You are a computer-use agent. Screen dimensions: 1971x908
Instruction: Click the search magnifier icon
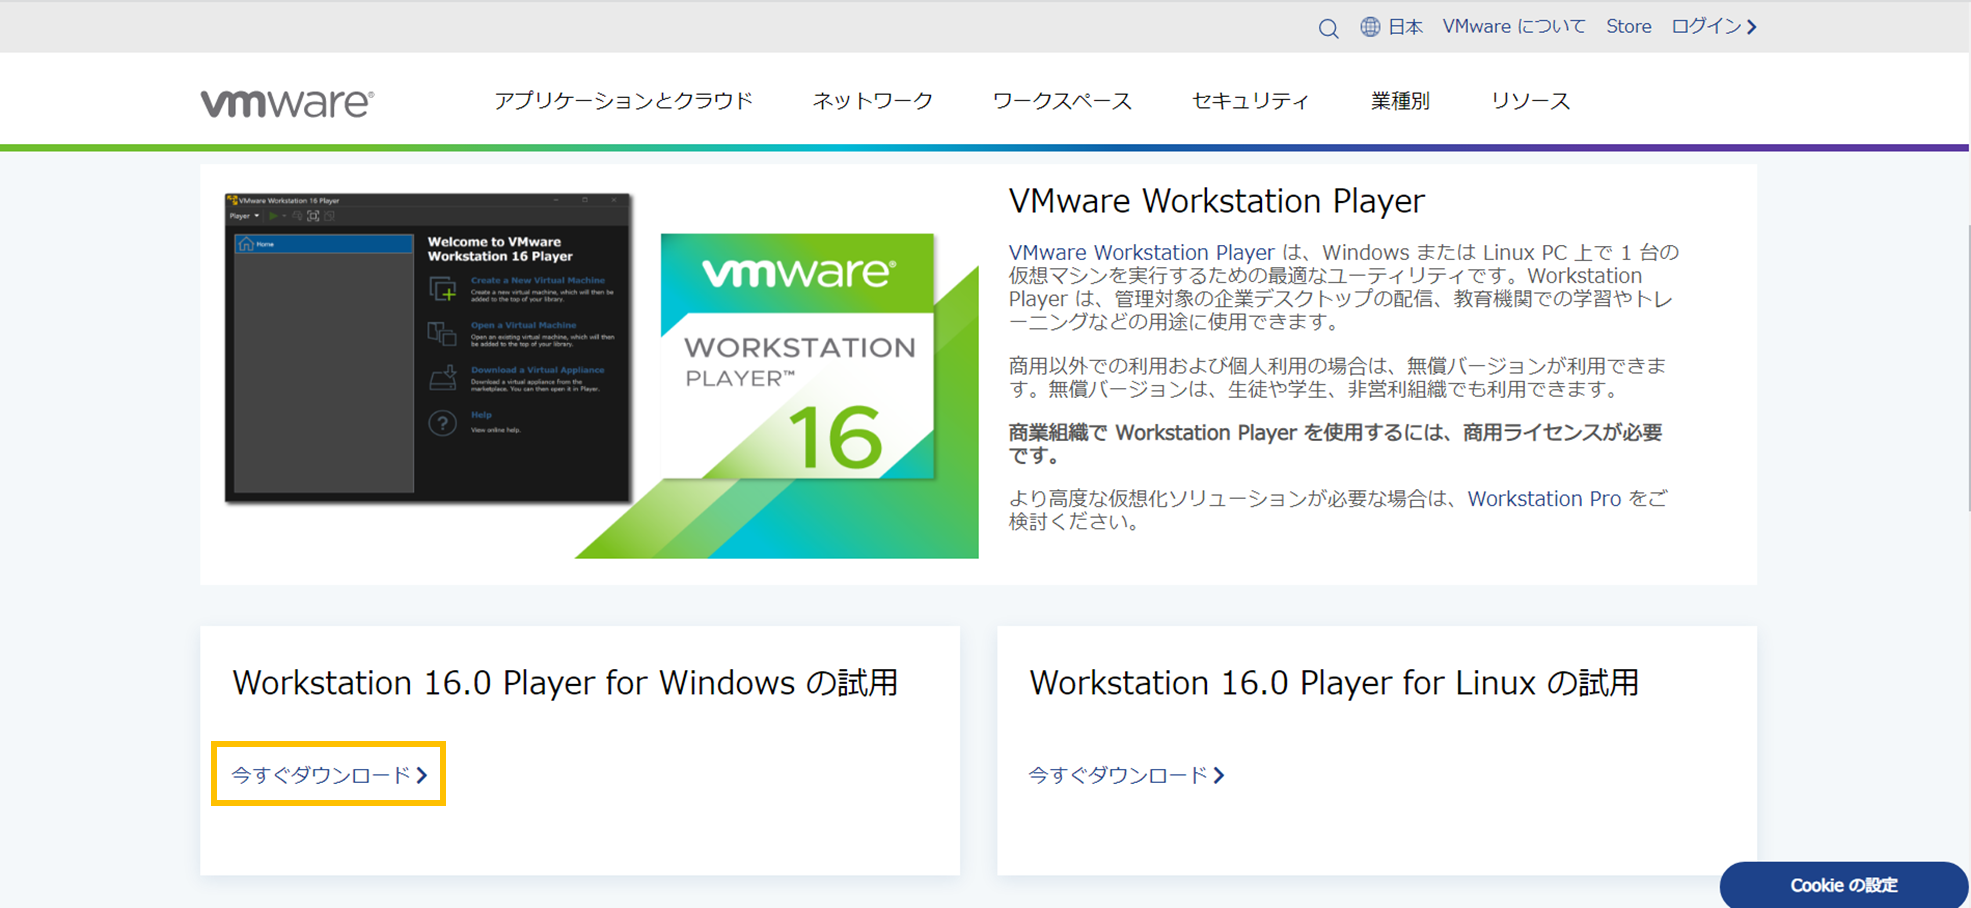1328,28
